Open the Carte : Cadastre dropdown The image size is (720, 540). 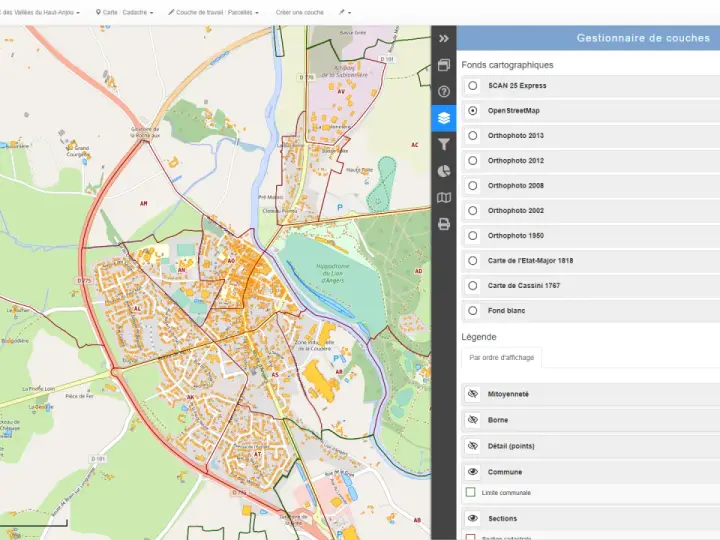coord(124,12)
